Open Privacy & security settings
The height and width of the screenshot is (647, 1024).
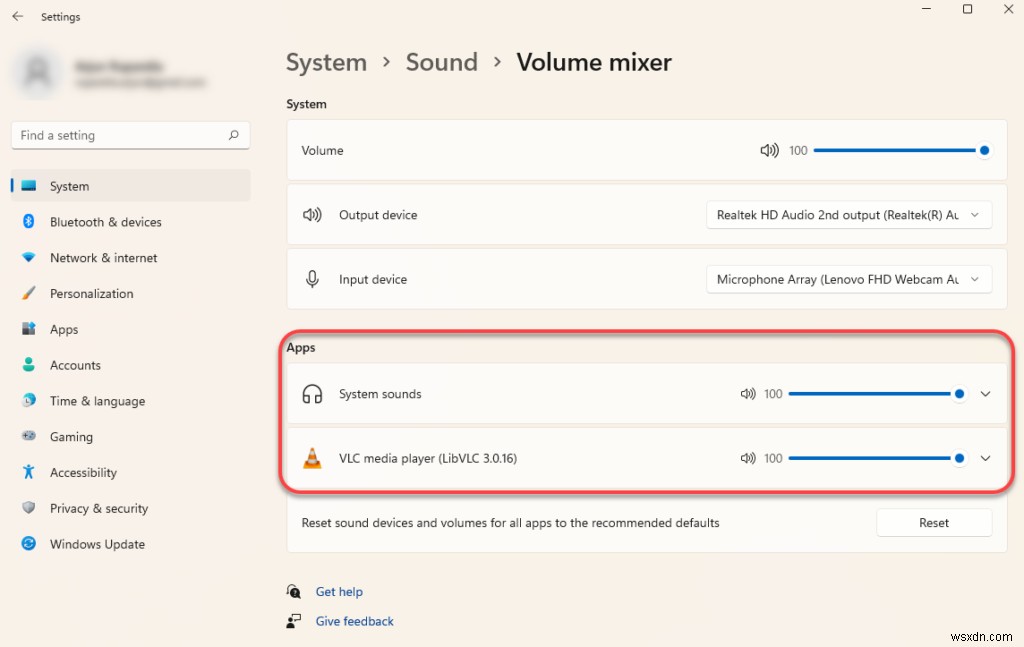point(98,508)
